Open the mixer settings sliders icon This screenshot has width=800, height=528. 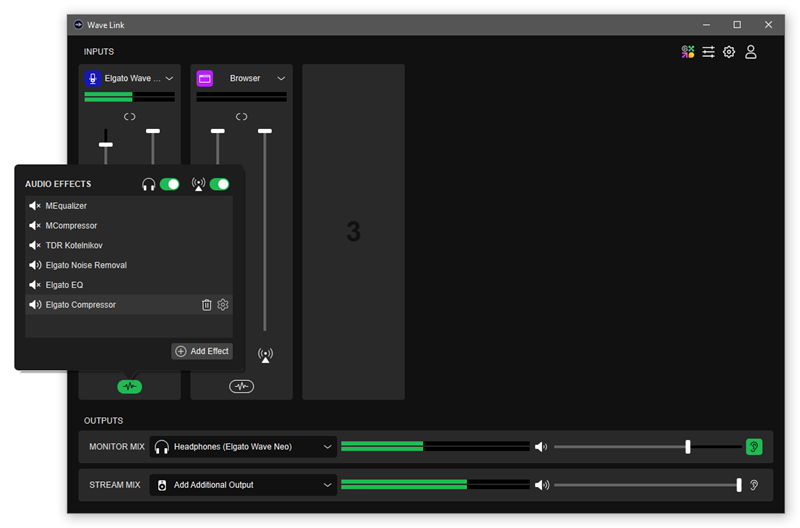[708, 52]
